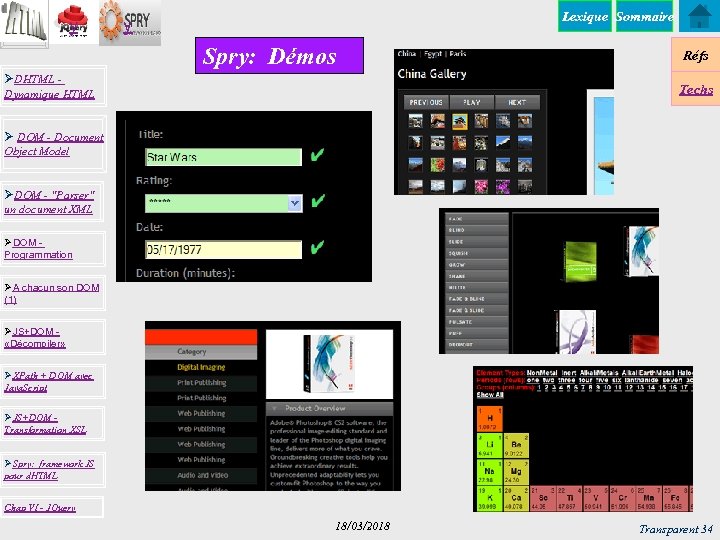The height and width of the screenshot is (540, 720).
Task: Choose the SHAKE effect menu item
Action: click(477, 276)
